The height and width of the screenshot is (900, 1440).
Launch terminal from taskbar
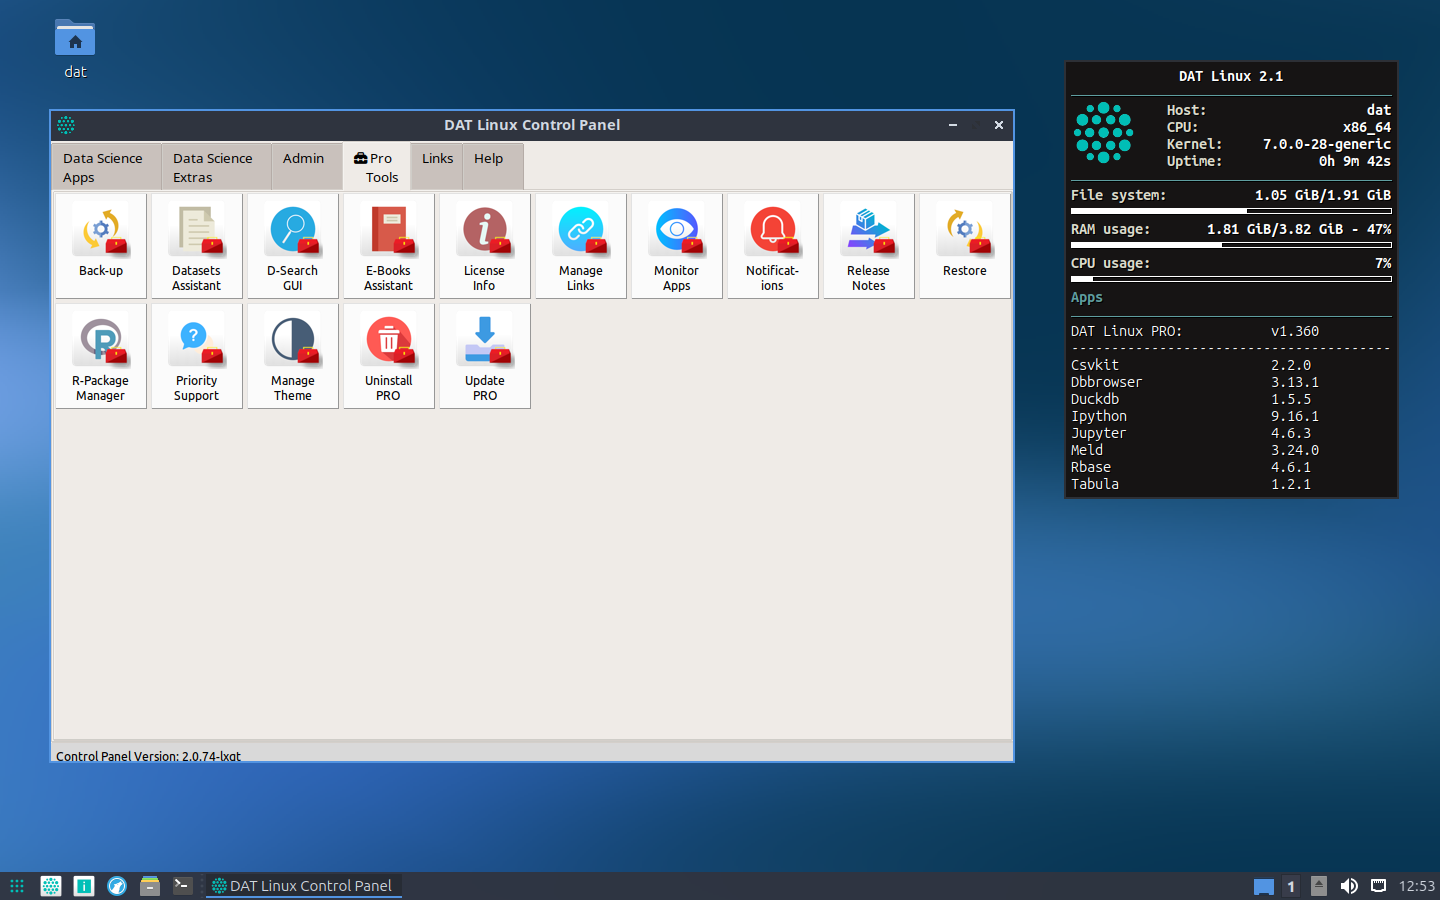click(182, 886)
